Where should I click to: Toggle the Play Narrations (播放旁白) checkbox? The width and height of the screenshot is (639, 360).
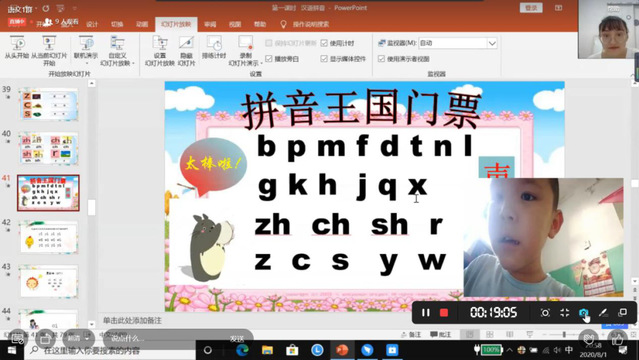pyautogui.click(x=269, y=59)
